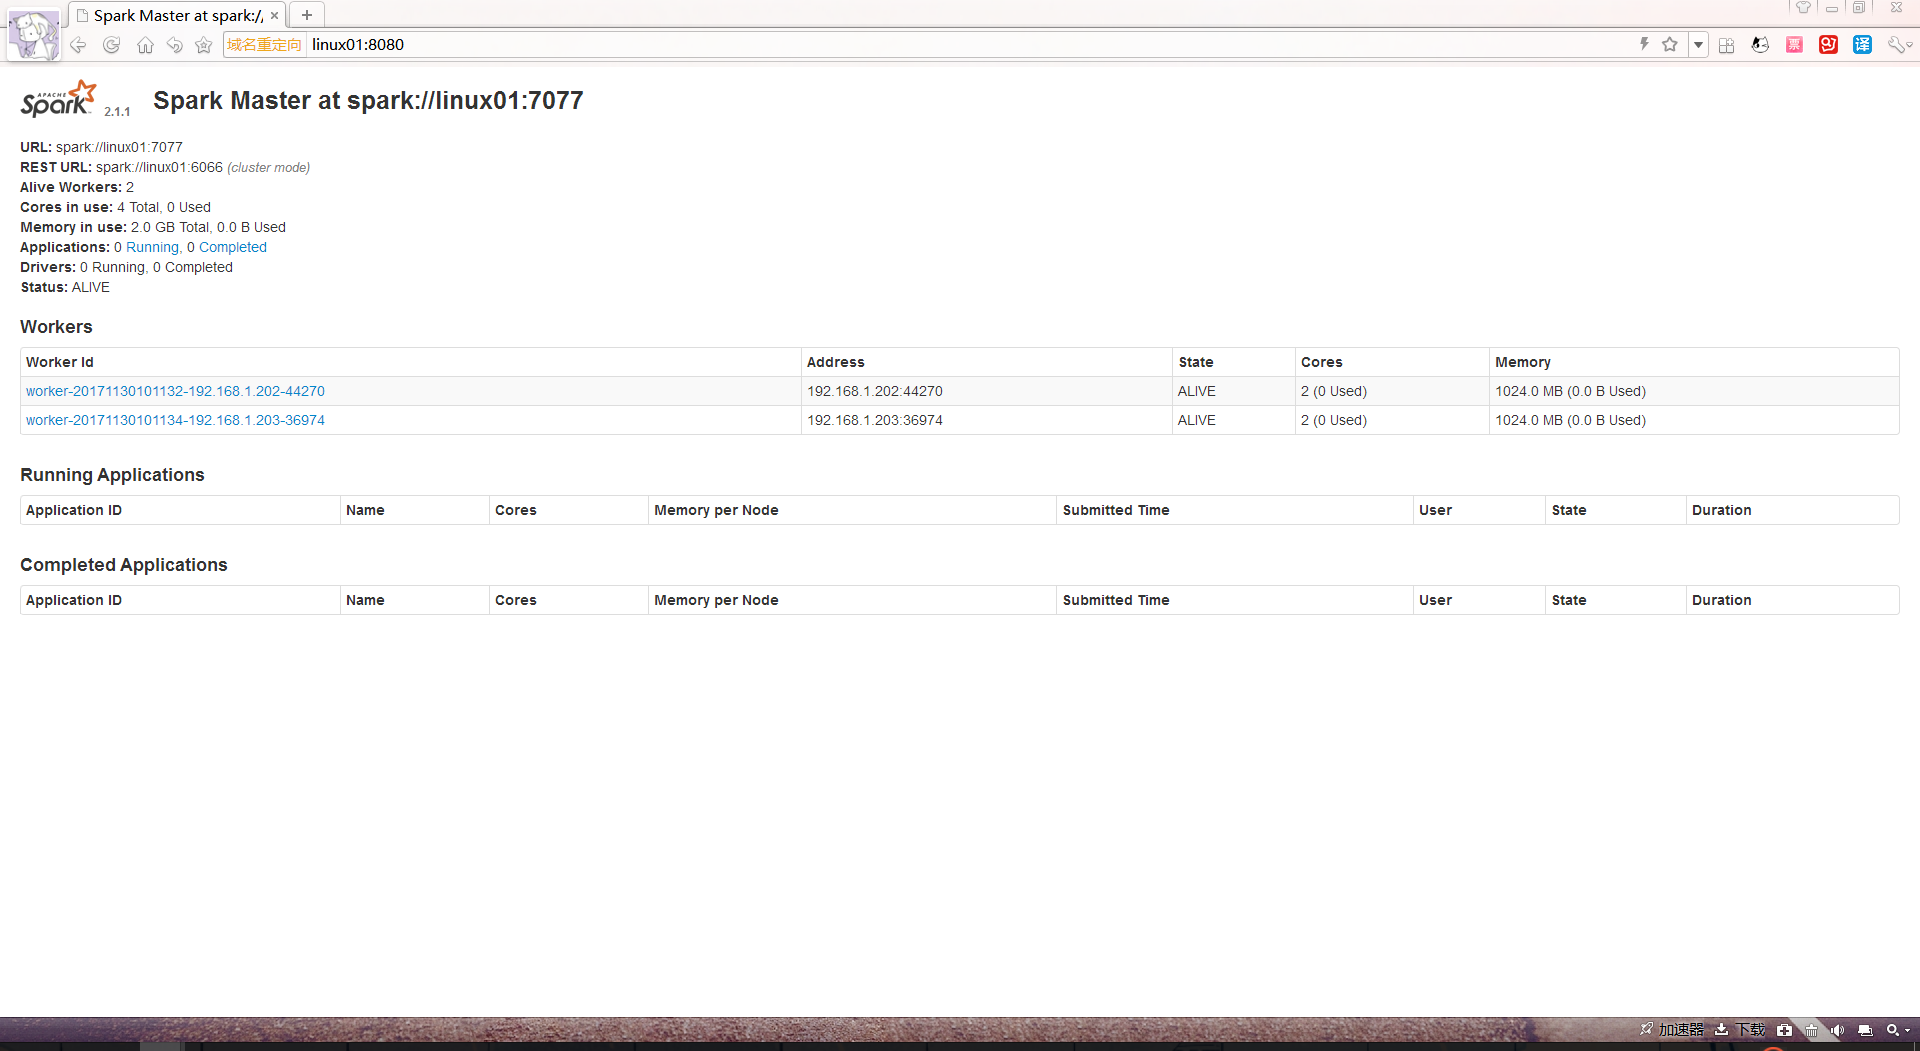1920x1051 pixels.
Task: Click the window/screen icon in status bar
Action: (1865, 1030)
